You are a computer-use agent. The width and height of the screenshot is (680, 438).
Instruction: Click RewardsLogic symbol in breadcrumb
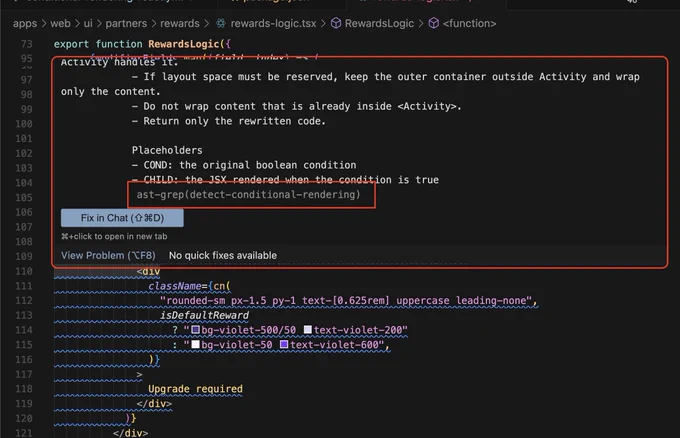point(379,23)
